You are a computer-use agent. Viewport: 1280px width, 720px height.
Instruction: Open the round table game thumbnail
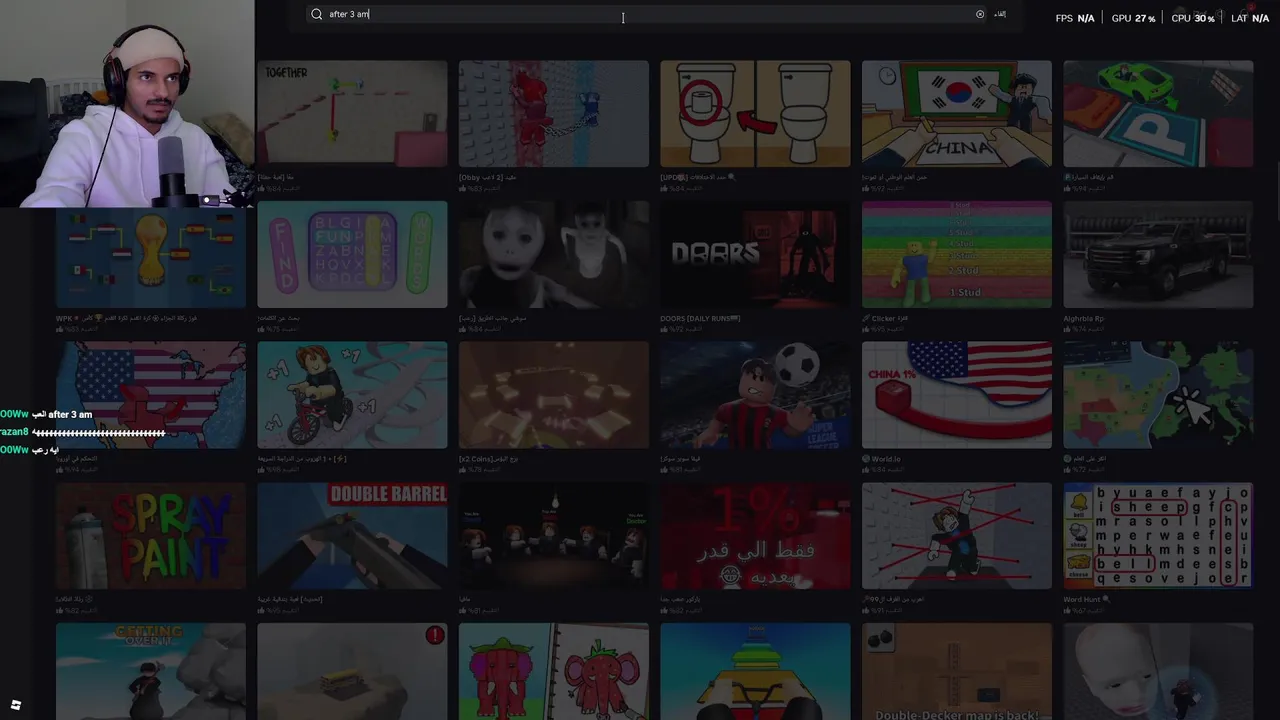[x=553, y=395]
